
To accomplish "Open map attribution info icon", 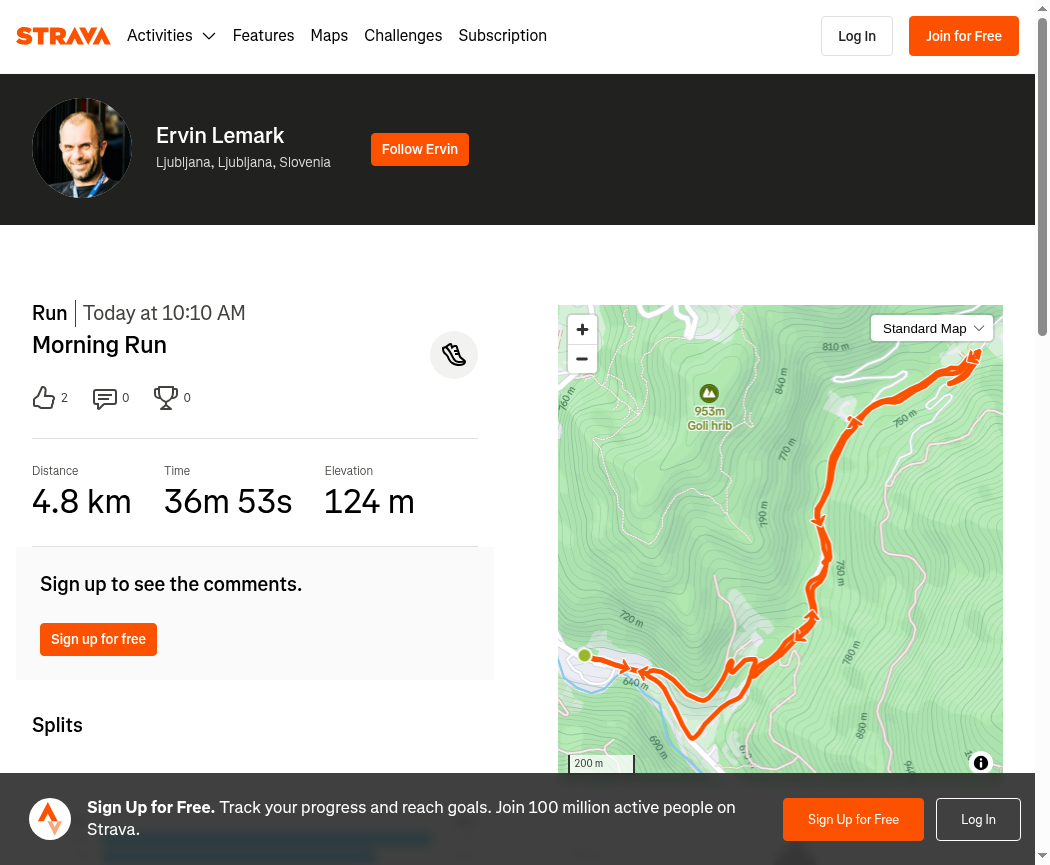I will coord(980,763).
